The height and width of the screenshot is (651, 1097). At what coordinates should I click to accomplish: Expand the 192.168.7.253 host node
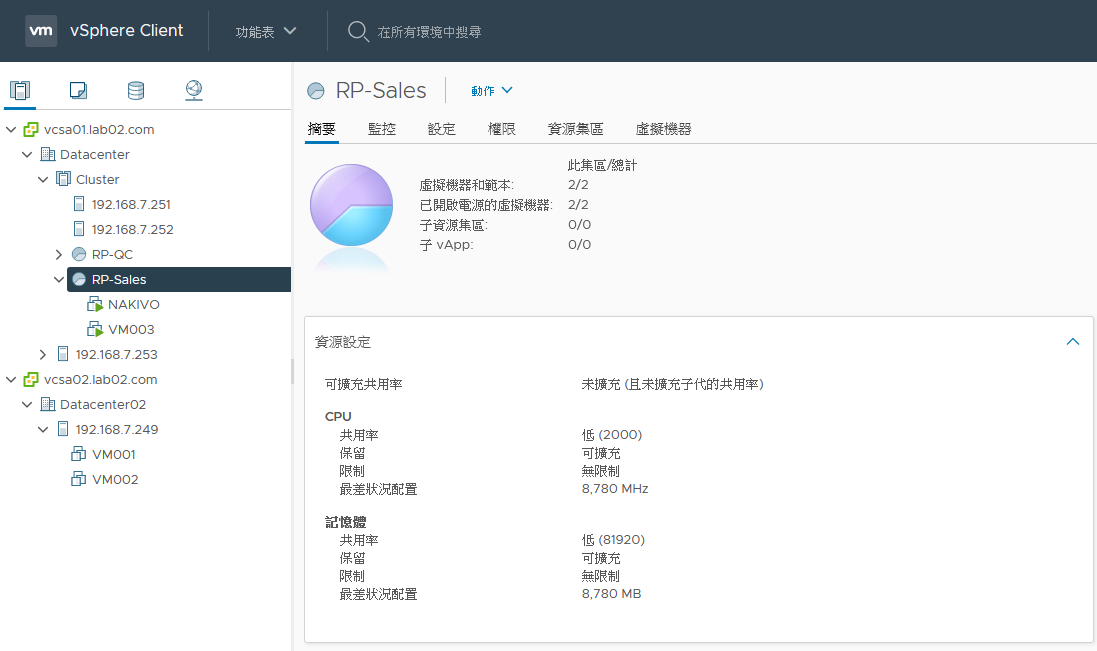point(43,355)
